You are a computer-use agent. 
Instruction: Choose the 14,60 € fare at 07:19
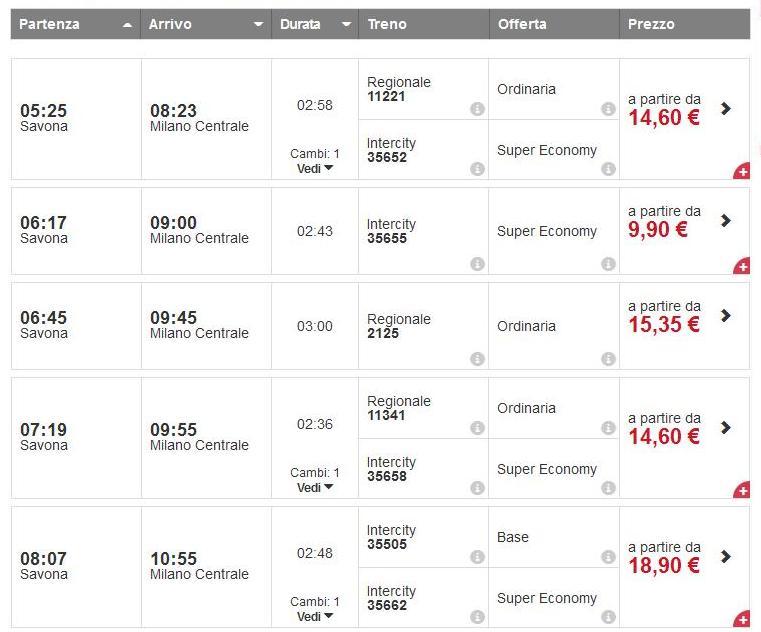[664, 437]
